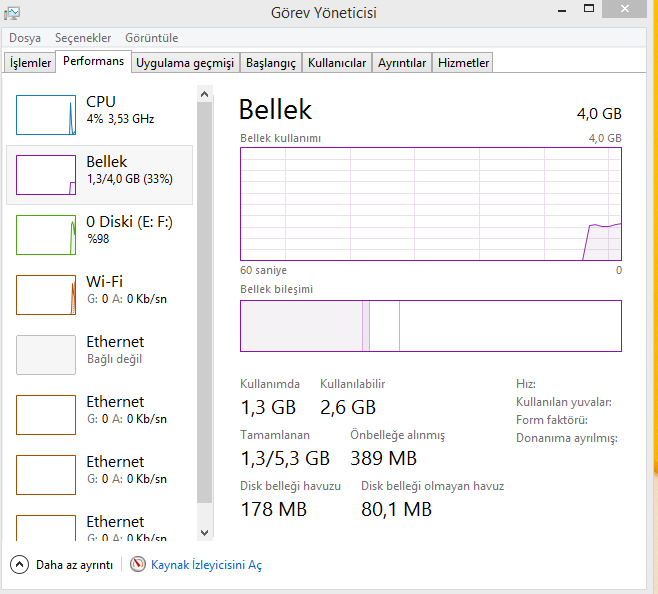This screenshot has width=658, height=594.
Task: Select the 0 Diski (E: F:) graph thumbnail
Action: [x=46, y=235]
